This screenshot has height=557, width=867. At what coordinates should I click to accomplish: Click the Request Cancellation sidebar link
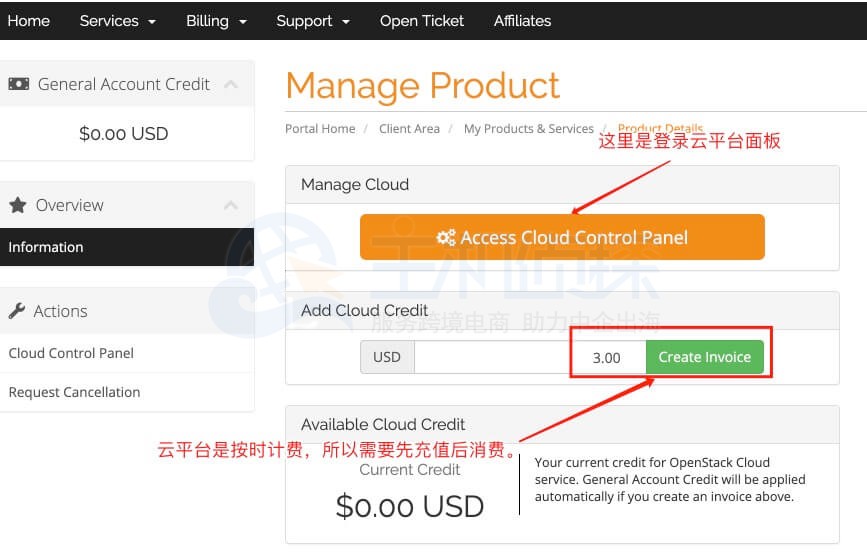point(74,392)
